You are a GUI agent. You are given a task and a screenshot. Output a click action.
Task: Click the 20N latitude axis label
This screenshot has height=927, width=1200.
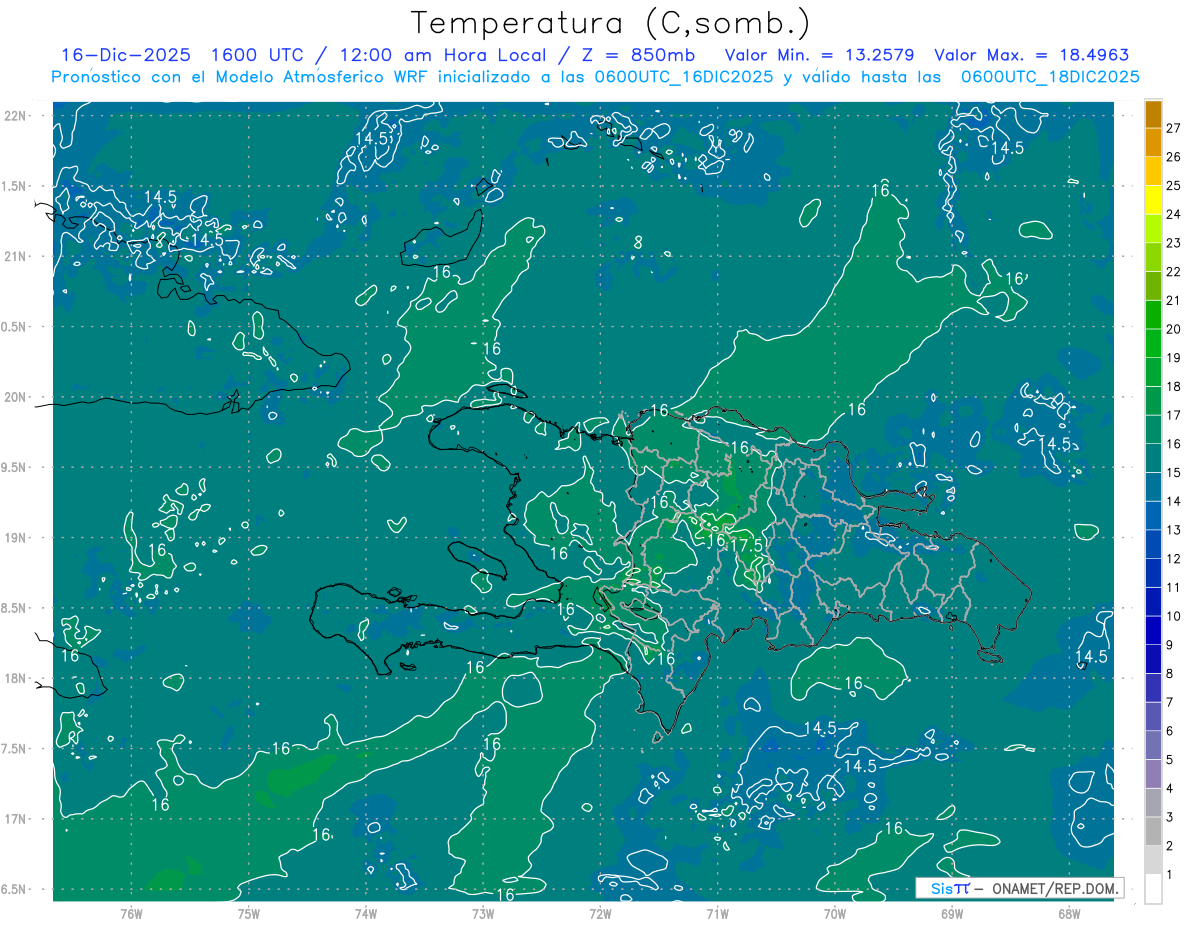click(15, 397)
